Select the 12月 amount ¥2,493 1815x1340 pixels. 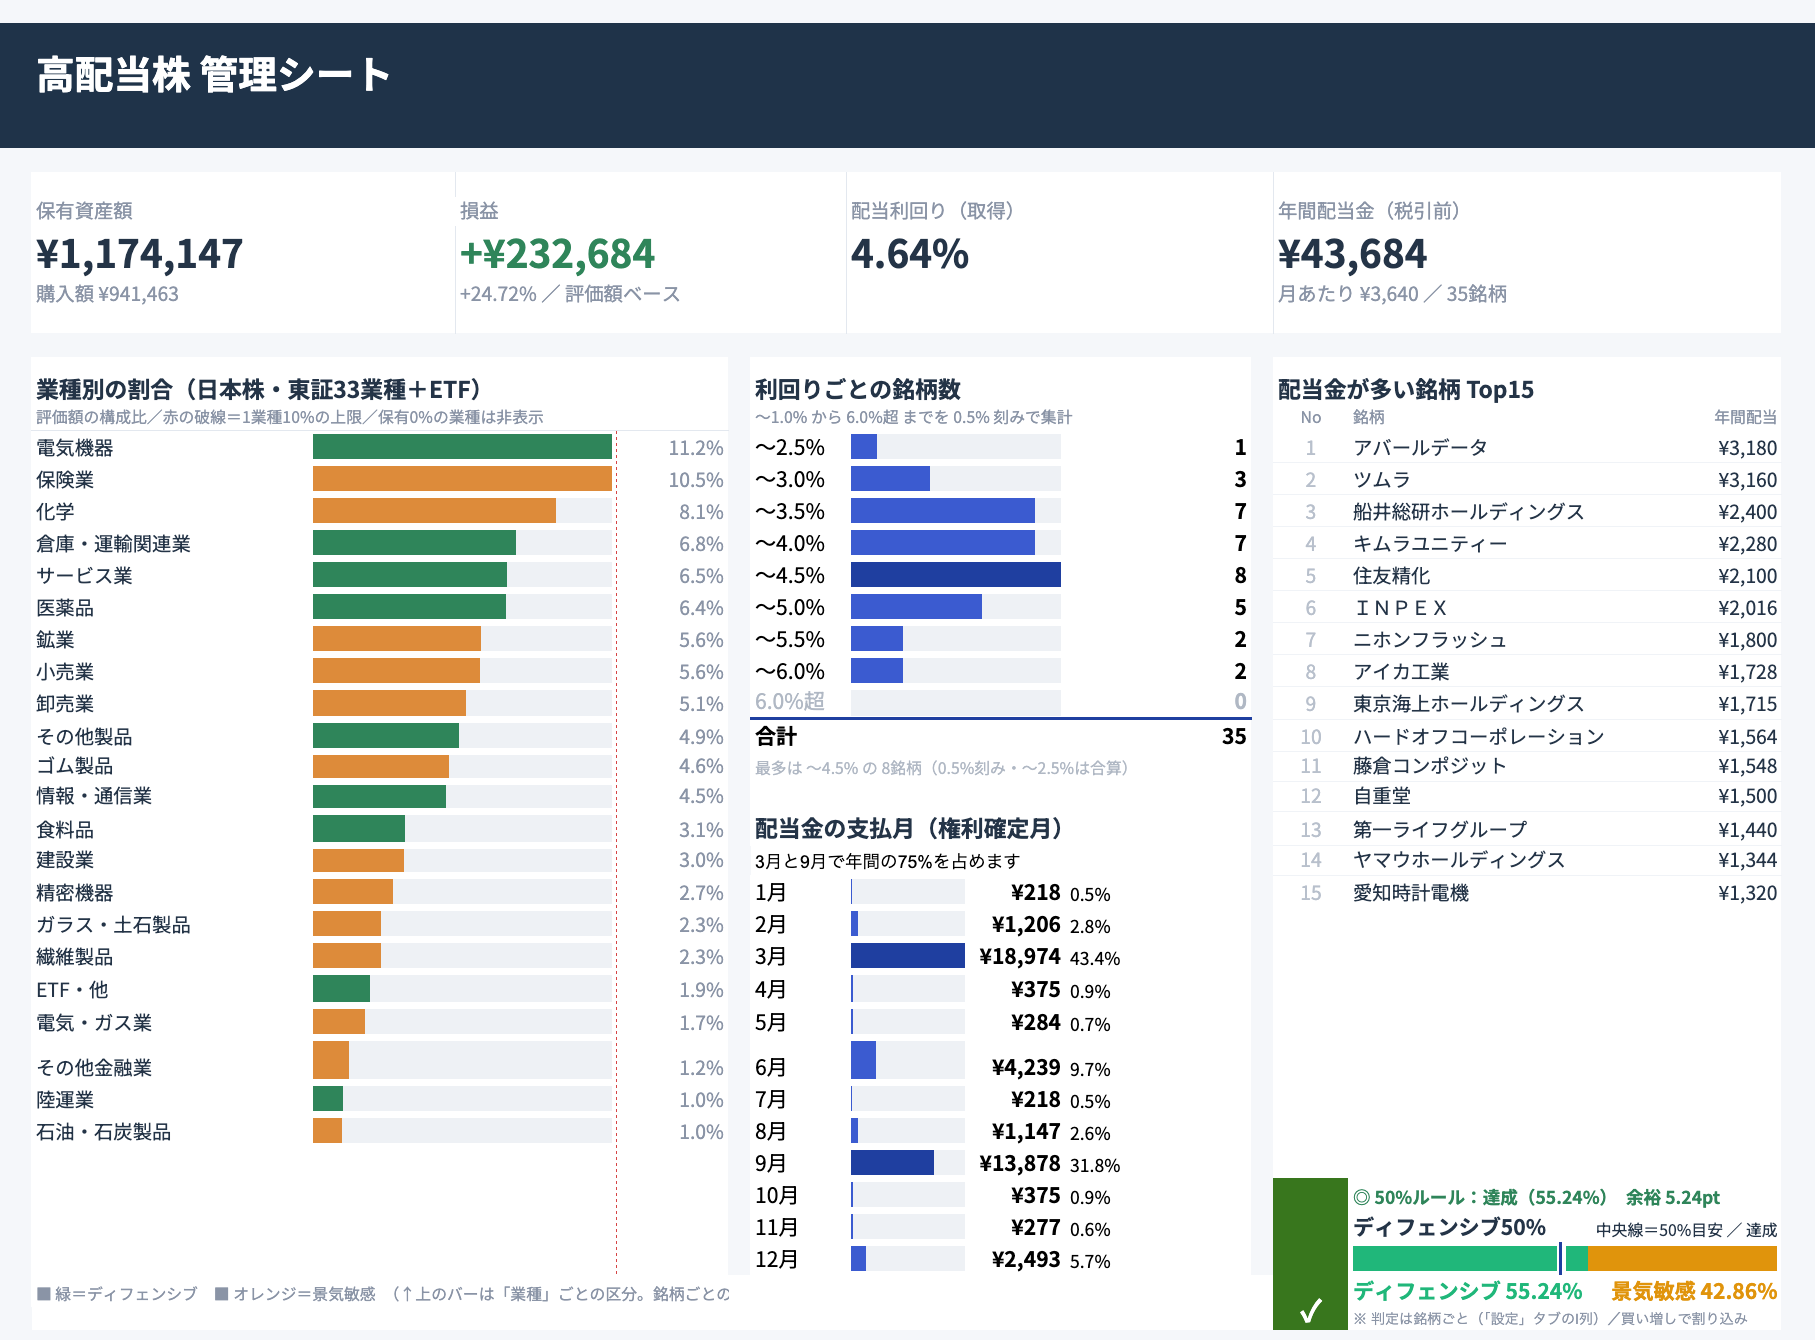1025,1260
